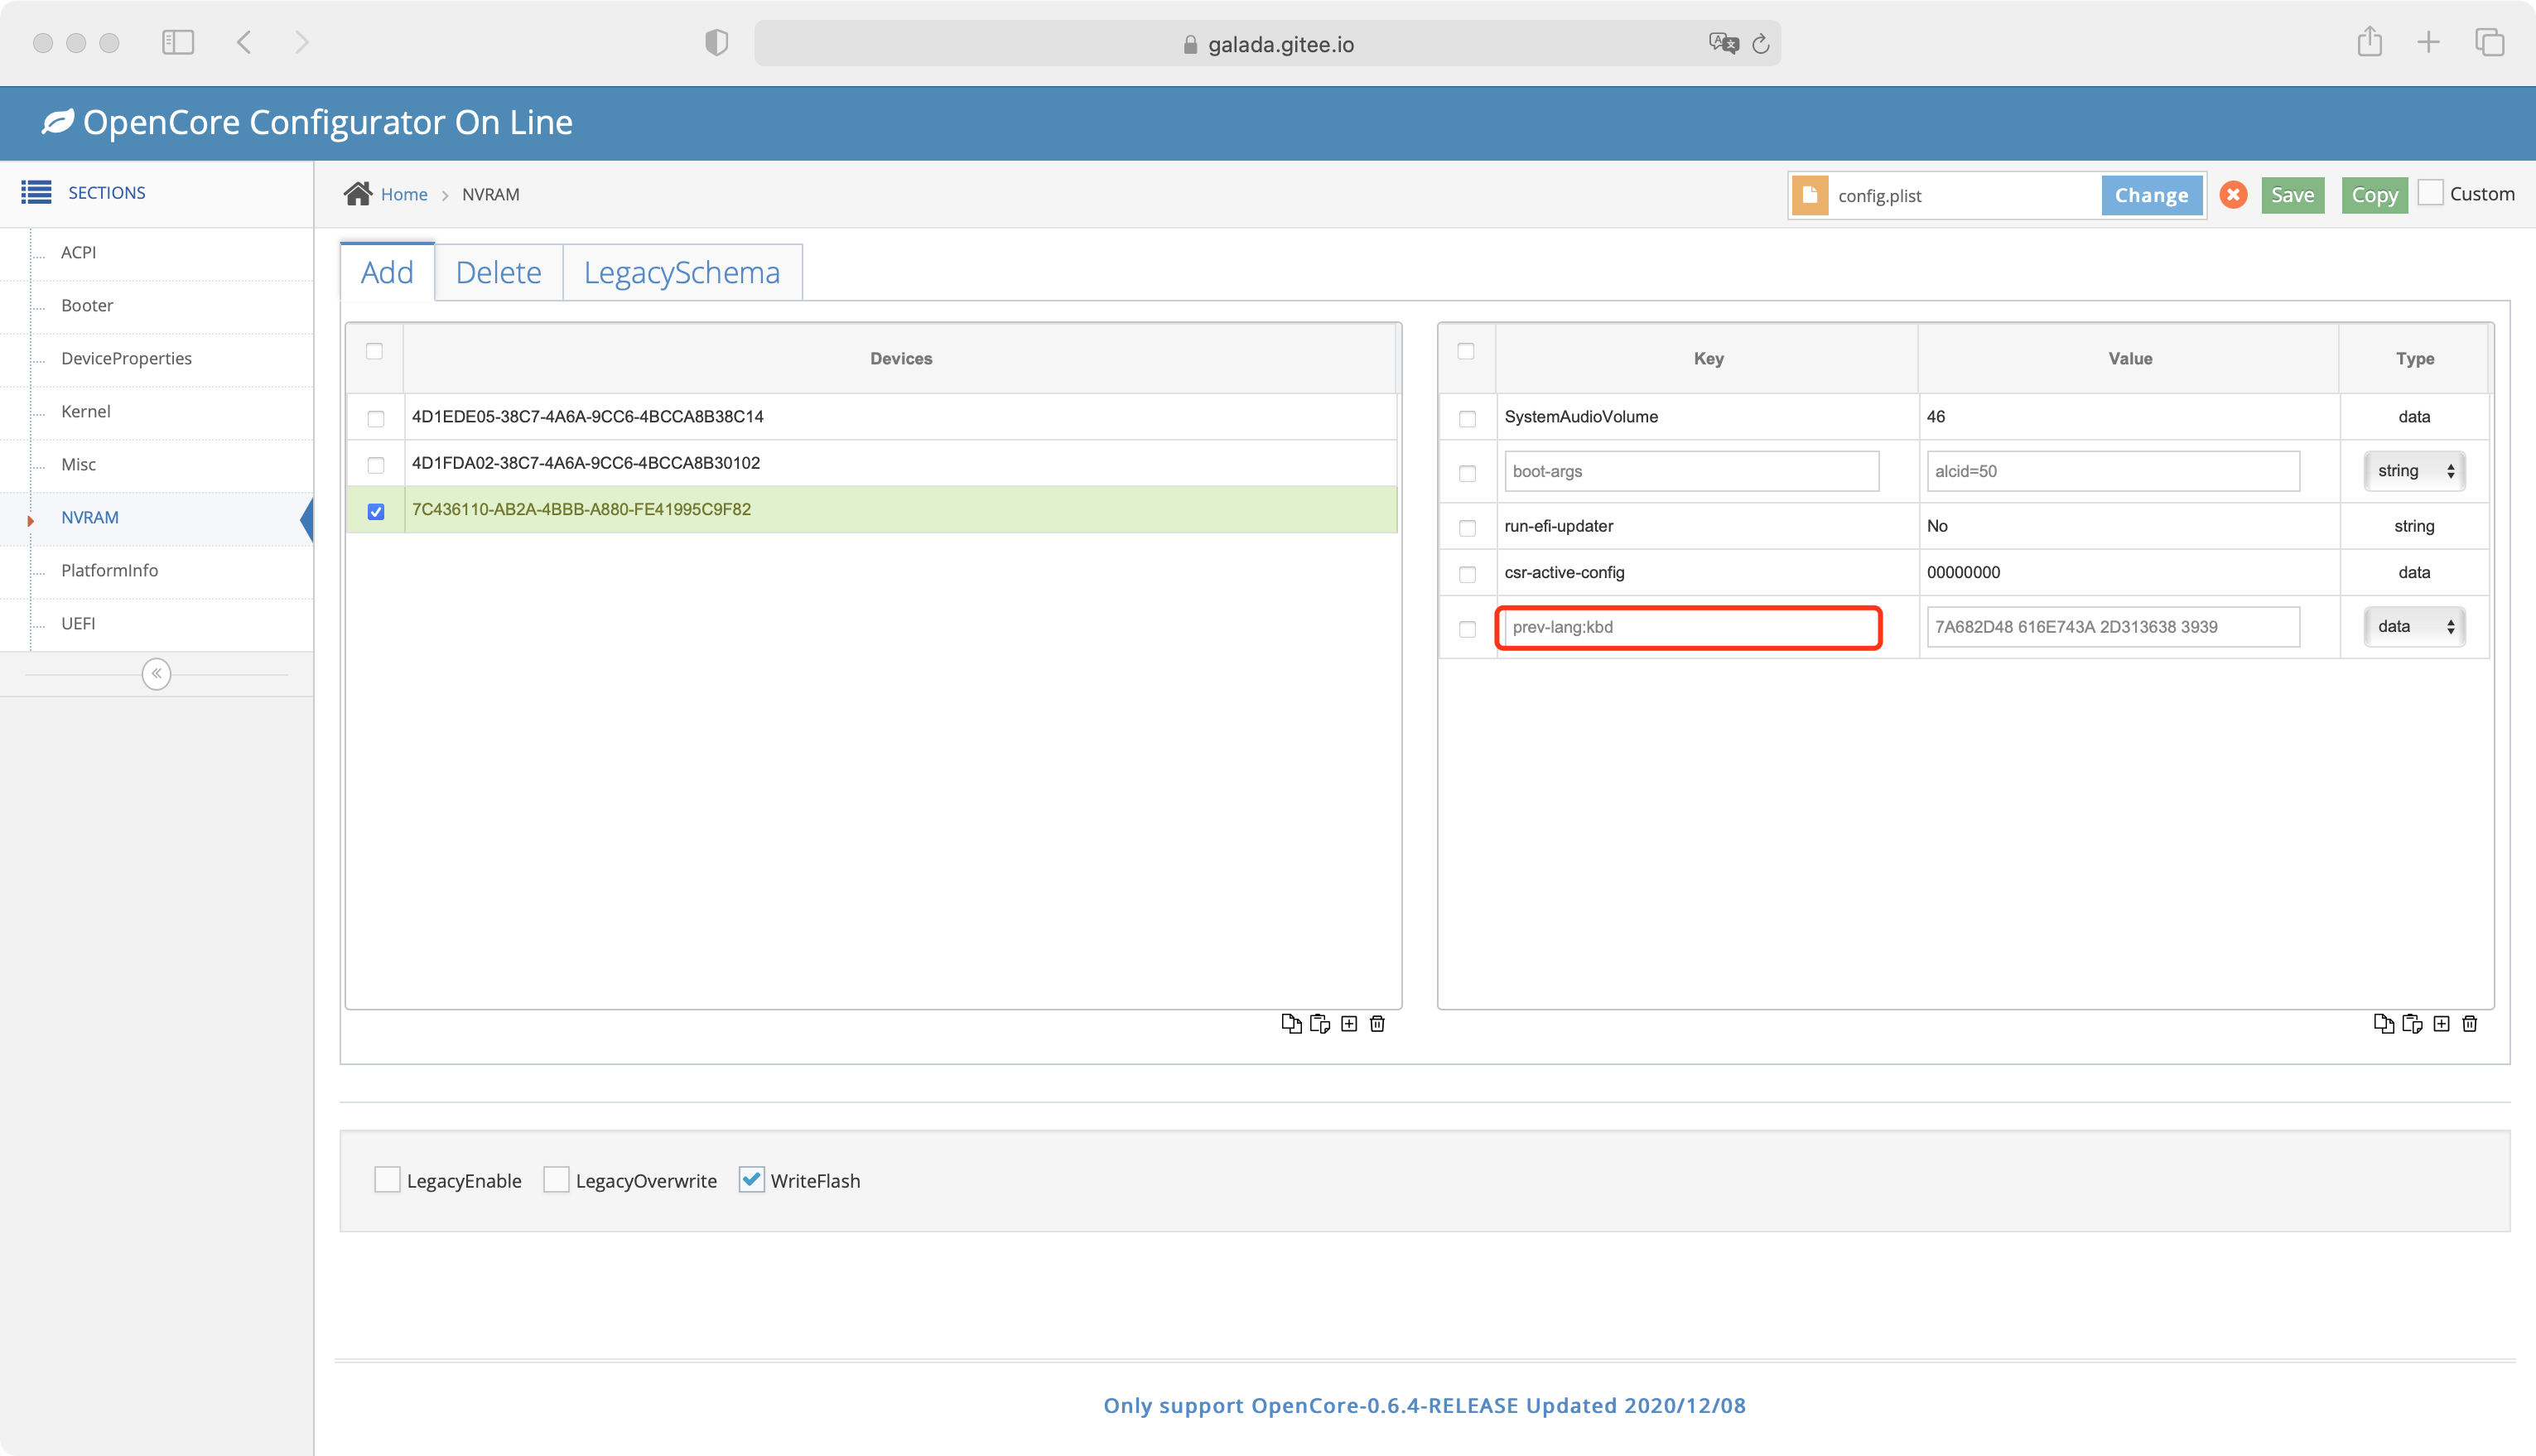The width and height of the screenshot is (2536, 1456).
Task: Check the prev-lang:kbd row checkbox
Action: pyautogui.click(x=1467, y=629)
